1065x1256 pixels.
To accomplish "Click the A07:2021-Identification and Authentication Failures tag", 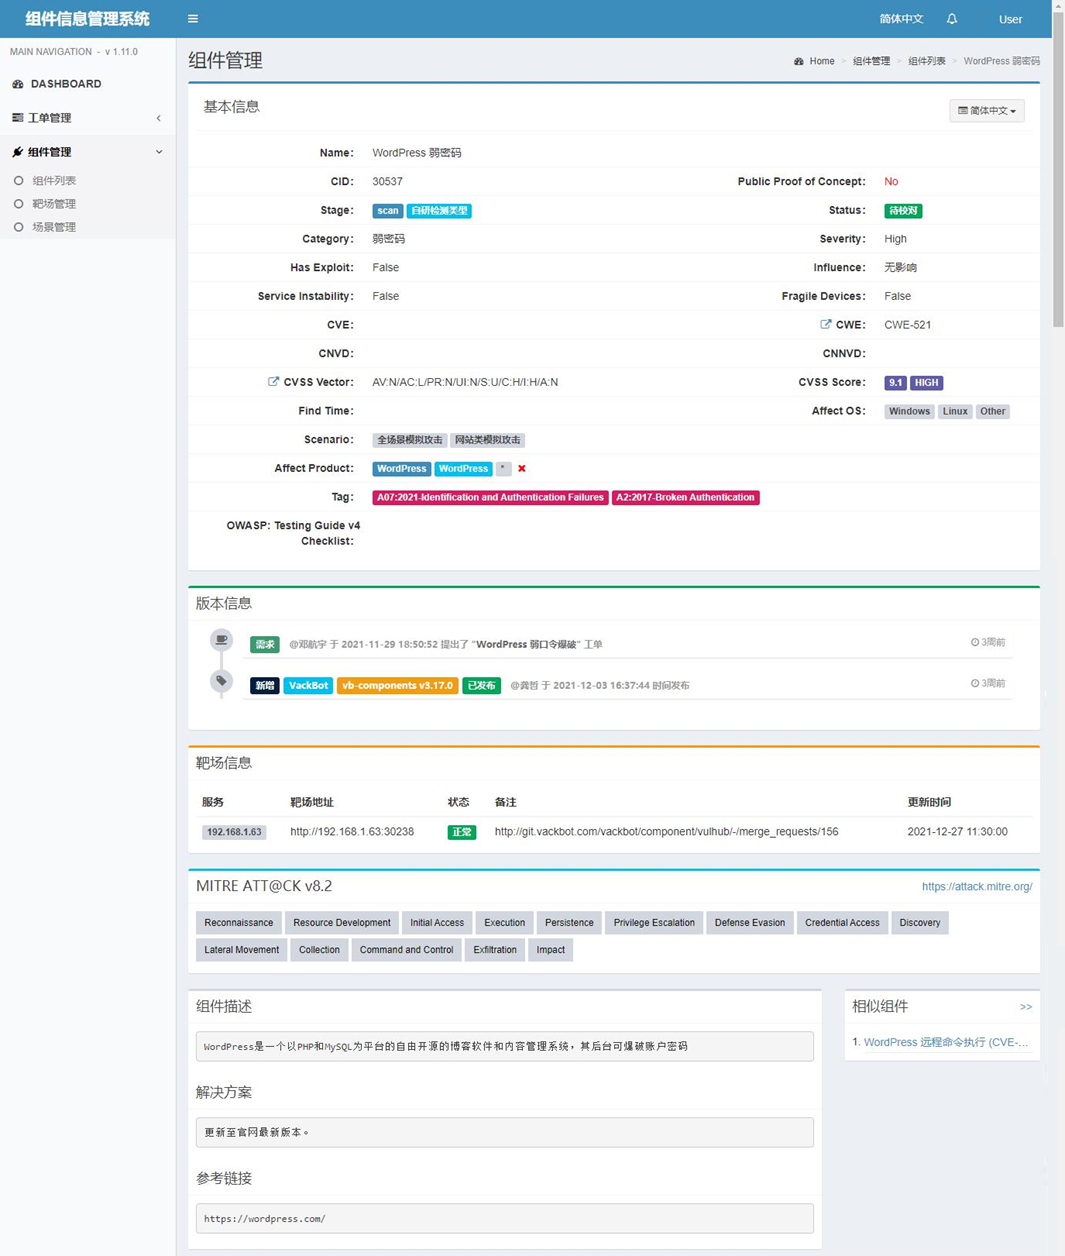I will (x=490, y=497).
